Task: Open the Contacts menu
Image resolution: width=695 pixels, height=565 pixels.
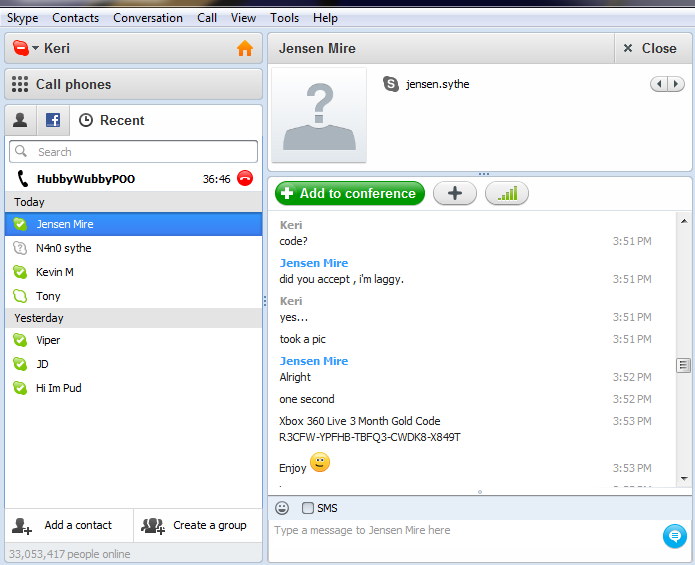Action: pos(75,18)
